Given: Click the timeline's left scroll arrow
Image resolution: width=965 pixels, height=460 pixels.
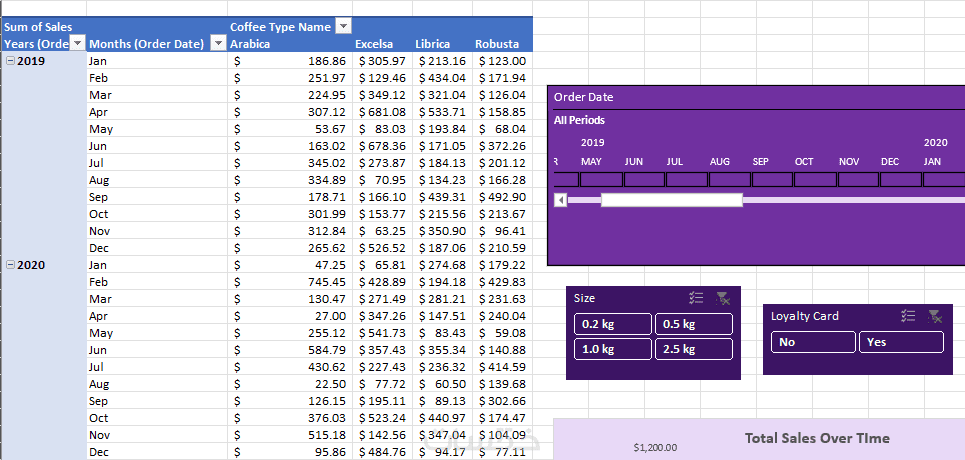Looking at the screenshot, I should click(x=560, y=200).
